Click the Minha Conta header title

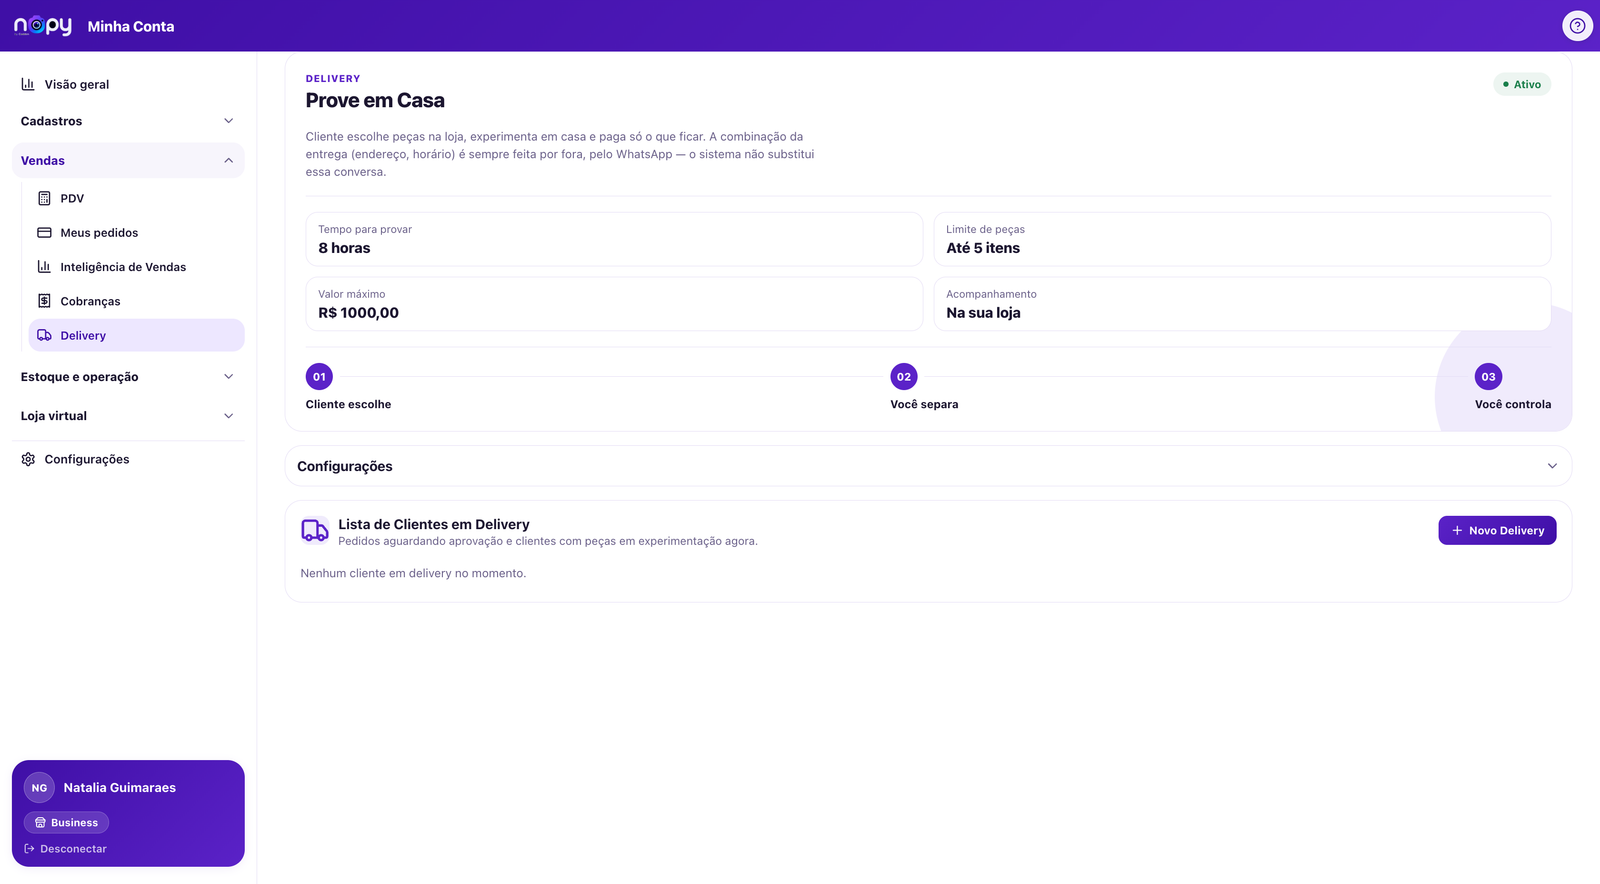point(131,27)
